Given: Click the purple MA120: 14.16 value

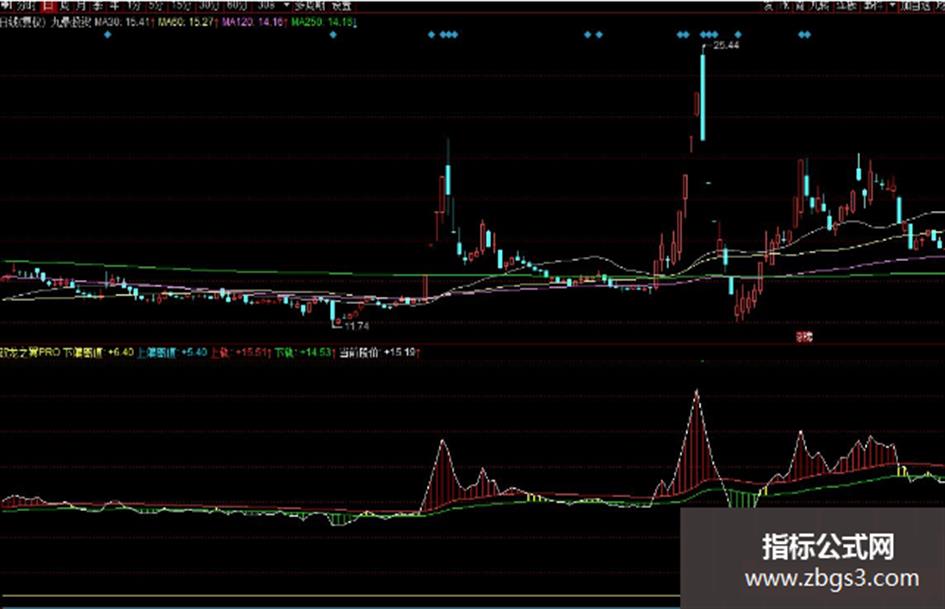Looking at the screenshot, I should pyautogui.click(x=254, y=22).
